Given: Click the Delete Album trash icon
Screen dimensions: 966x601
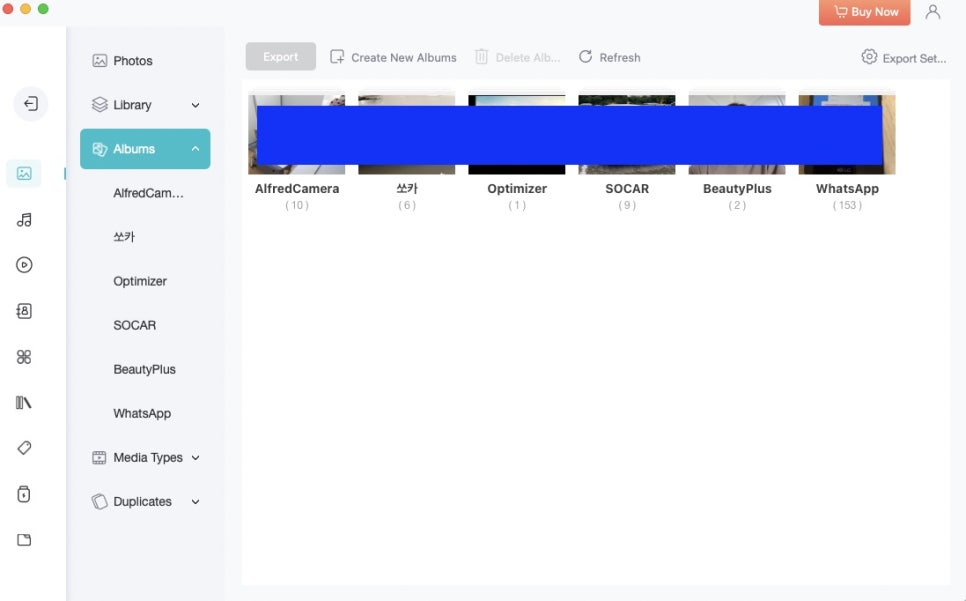Looking at the screenshot, I should (x=481, y=57).
